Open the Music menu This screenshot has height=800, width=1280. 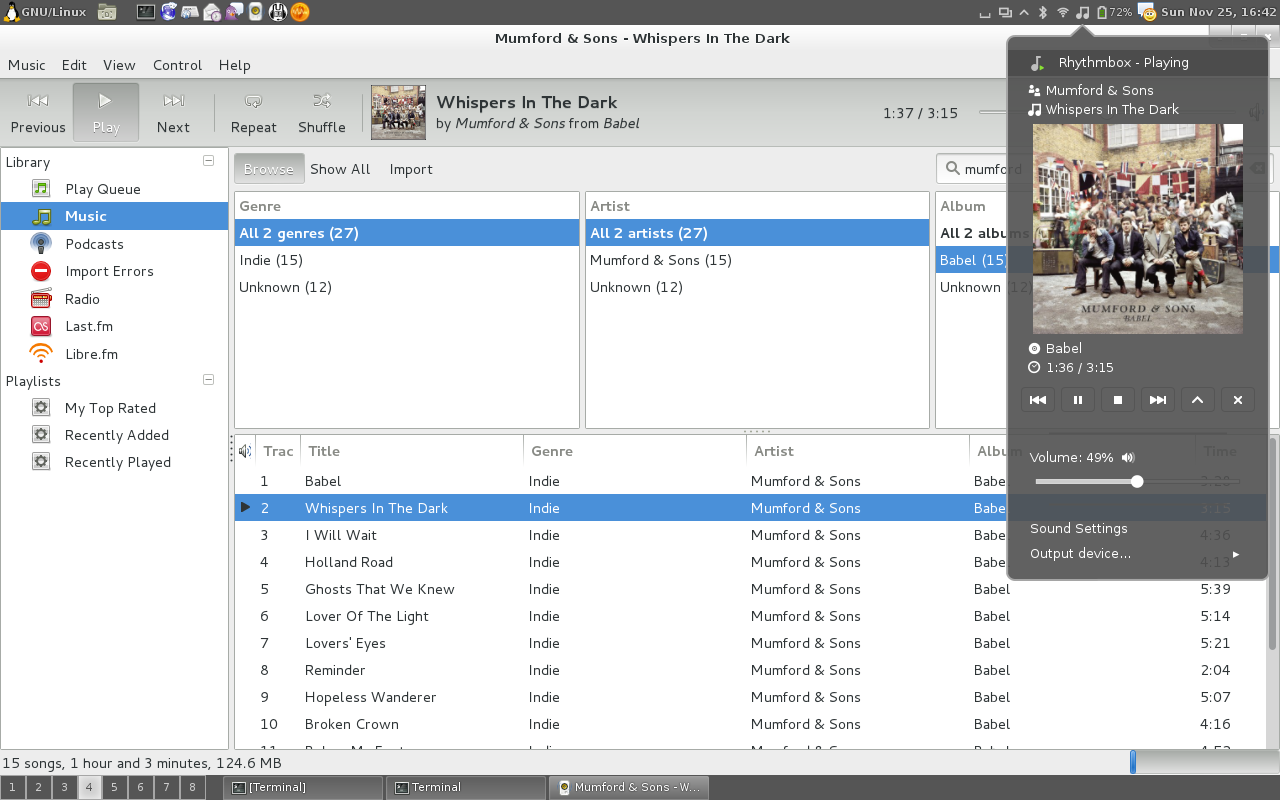tap(27, 65)
